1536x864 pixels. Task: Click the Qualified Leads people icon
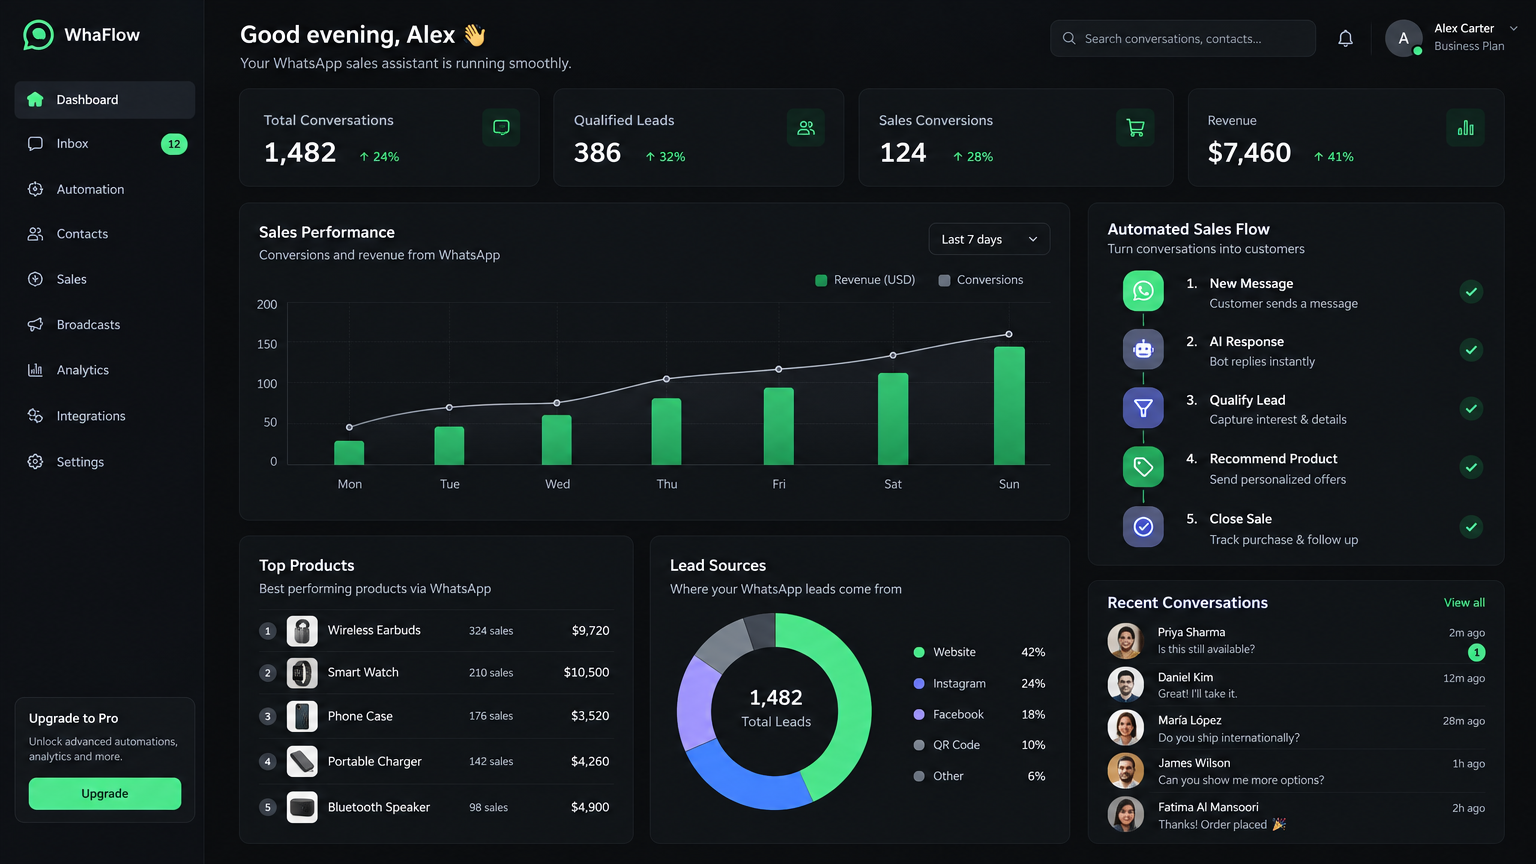pos(806,127)
